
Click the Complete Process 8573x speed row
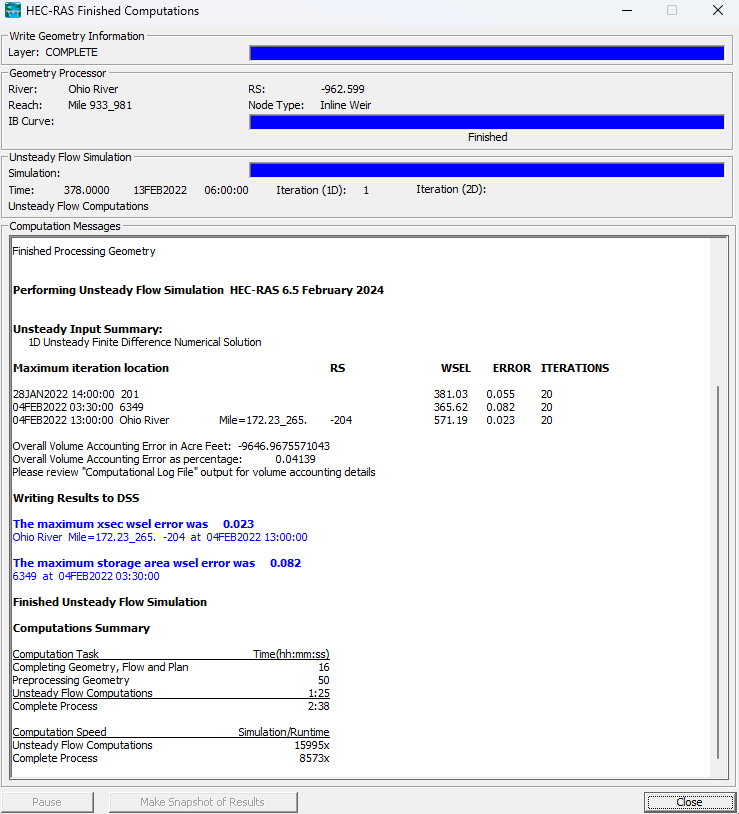171,758
